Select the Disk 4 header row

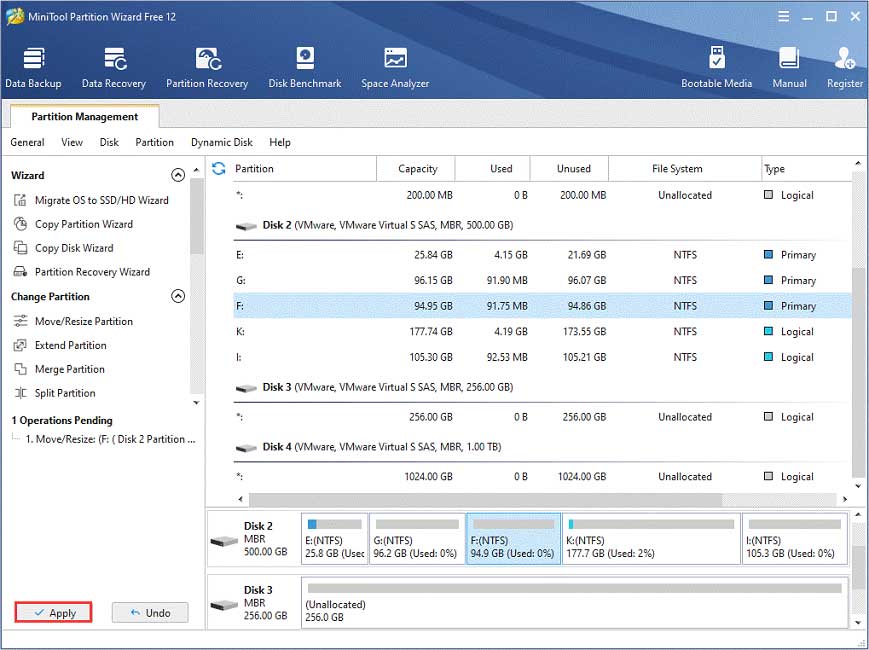point(542,447)
